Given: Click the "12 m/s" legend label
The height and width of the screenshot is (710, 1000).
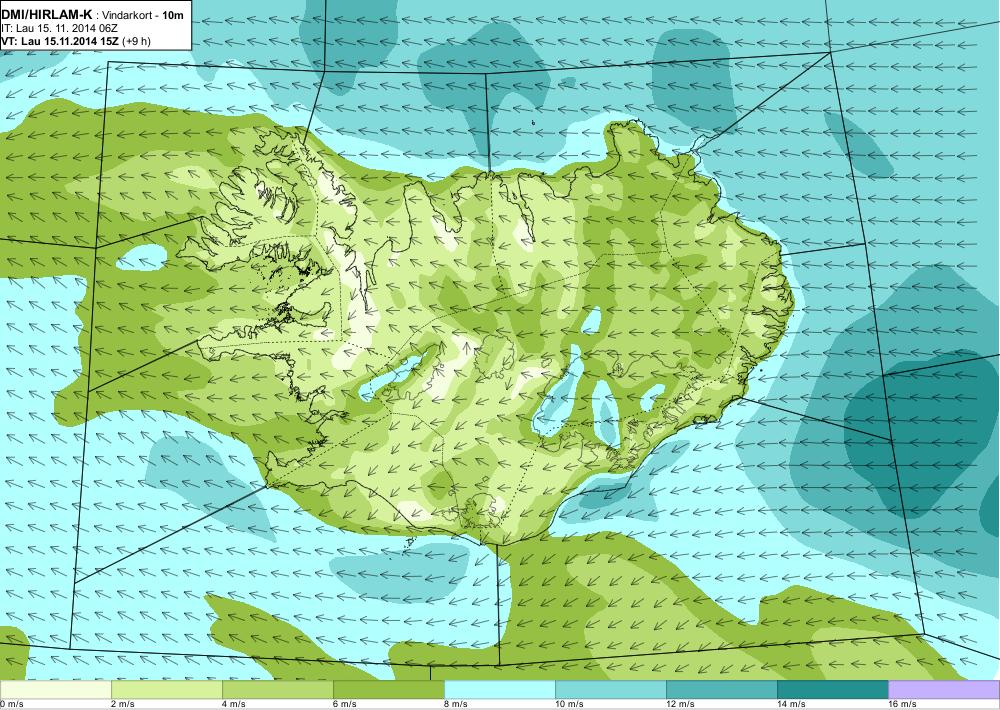Looking at the screenshot, I should pos(680,704).
